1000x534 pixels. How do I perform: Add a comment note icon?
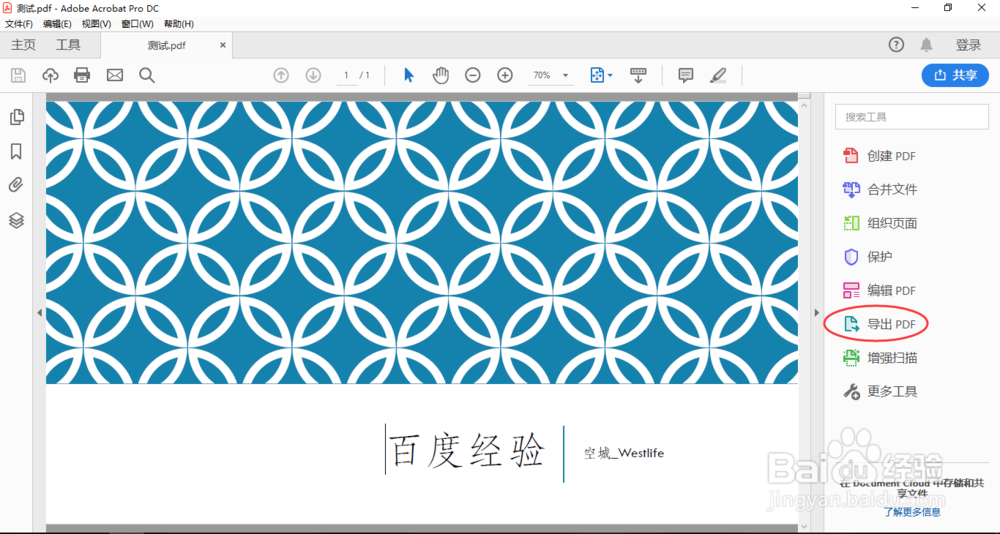[x=686, y=75]
